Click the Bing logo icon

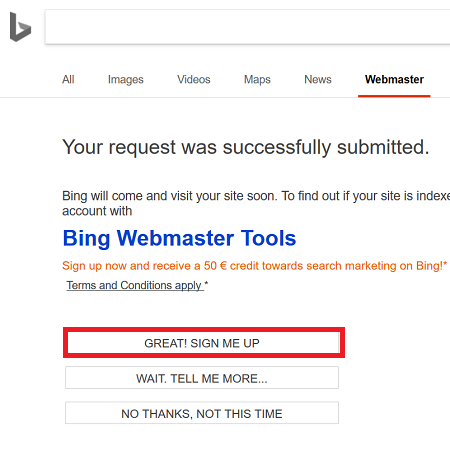[x=20, y=27]
